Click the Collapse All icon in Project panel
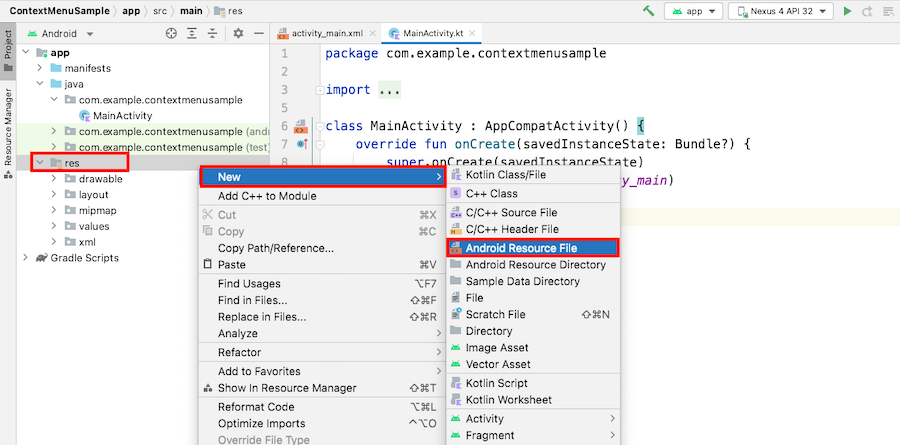This screenshot has width=900, height=445. 212,34
